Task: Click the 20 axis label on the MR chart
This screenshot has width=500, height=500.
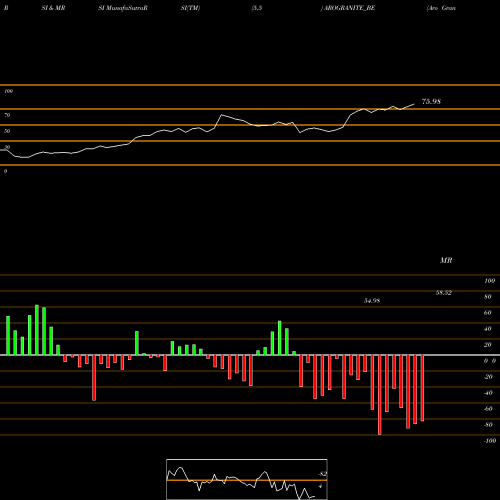Action: point(487,345)
